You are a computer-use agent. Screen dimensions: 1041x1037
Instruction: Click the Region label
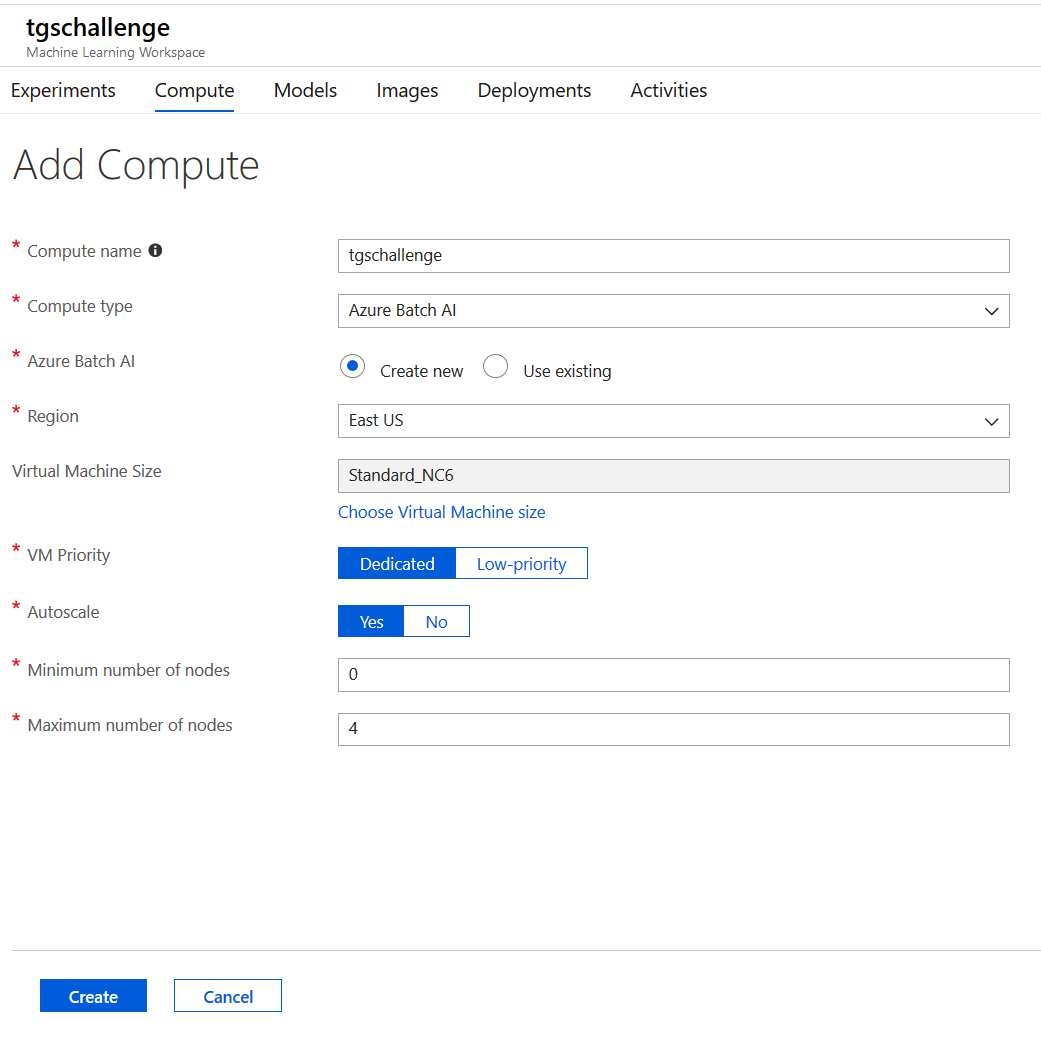(x=53, y=416)
